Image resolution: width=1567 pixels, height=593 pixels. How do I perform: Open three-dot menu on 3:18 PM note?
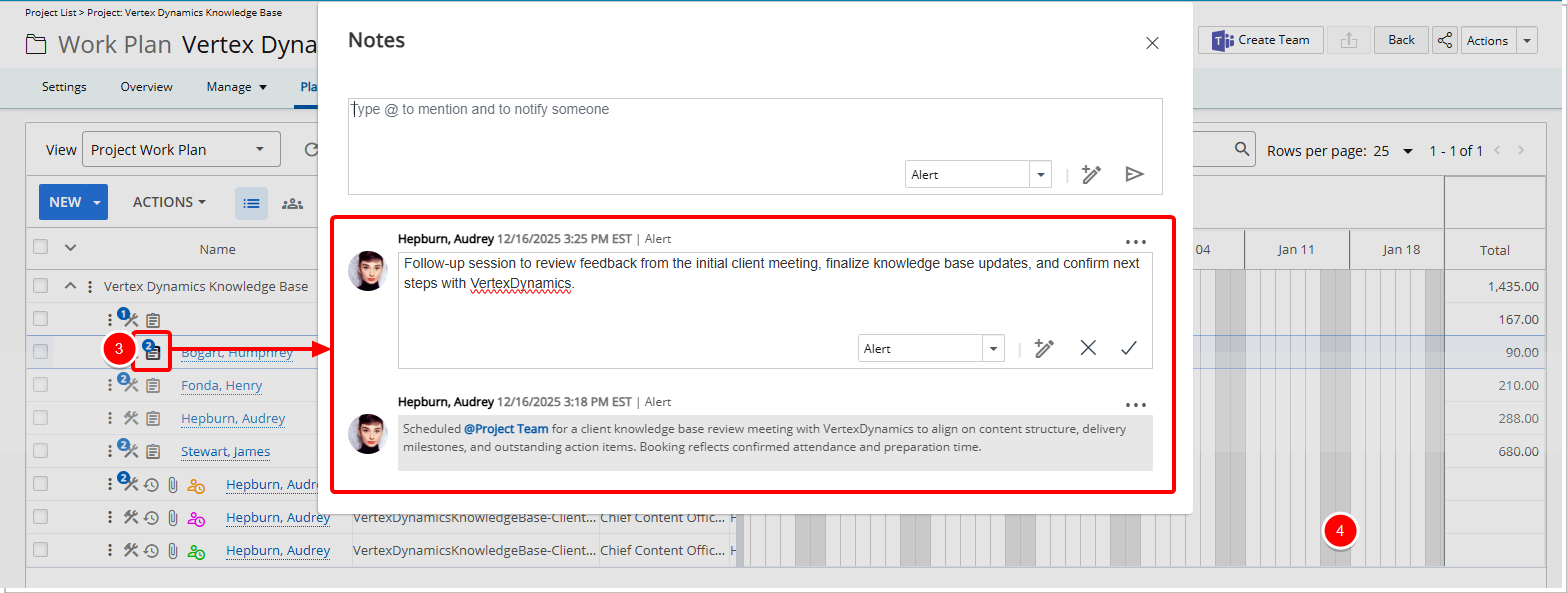point(1135,405)
